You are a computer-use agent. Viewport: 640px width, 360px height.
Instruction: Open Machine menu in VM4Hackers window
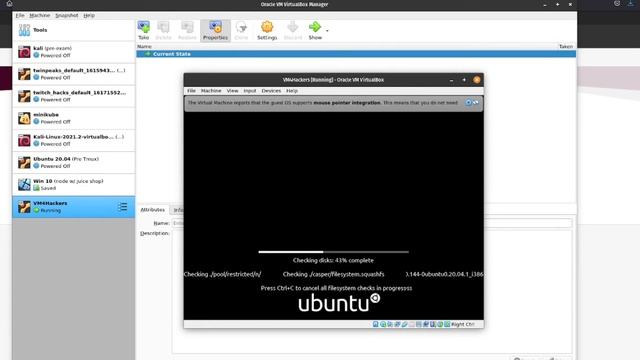click(x=211, y=91)
